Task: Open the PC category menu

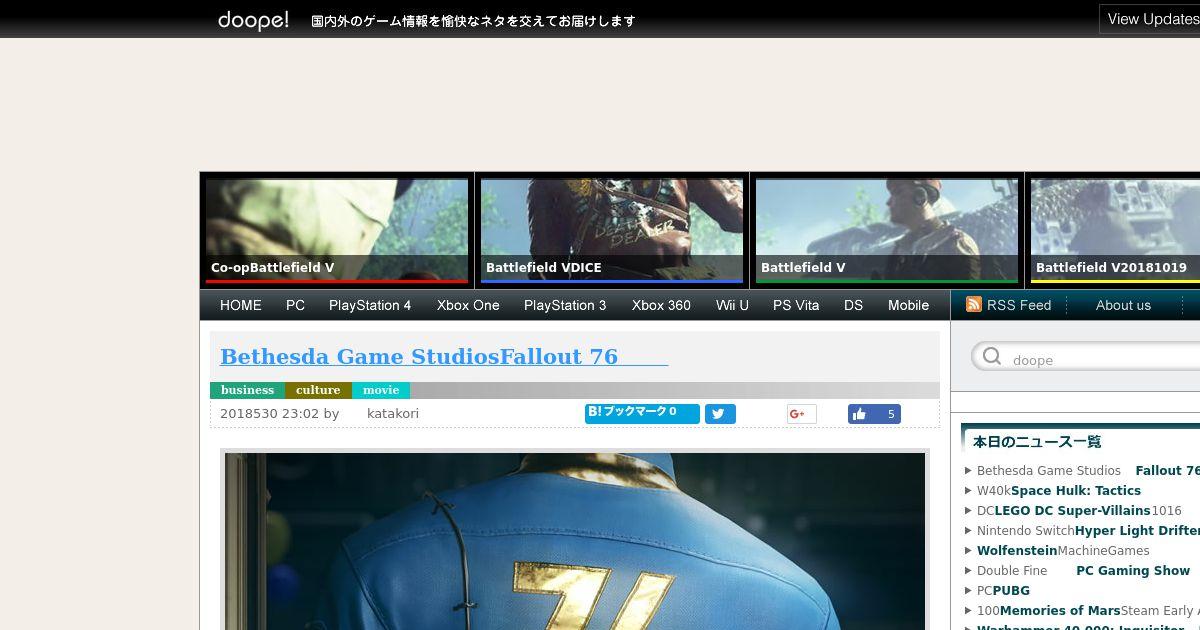Action: pos(295,305)
